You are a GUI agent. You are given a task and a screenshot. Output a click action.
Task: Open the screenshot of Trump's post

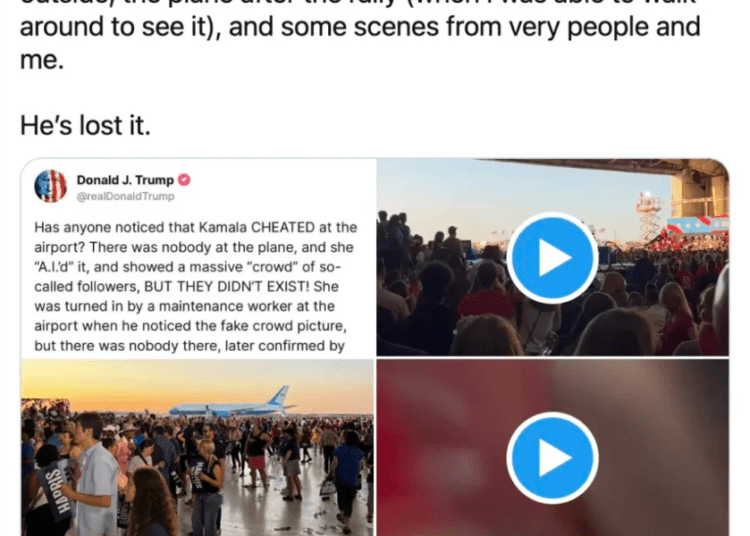pyautogui.click(x=198, y=258)
